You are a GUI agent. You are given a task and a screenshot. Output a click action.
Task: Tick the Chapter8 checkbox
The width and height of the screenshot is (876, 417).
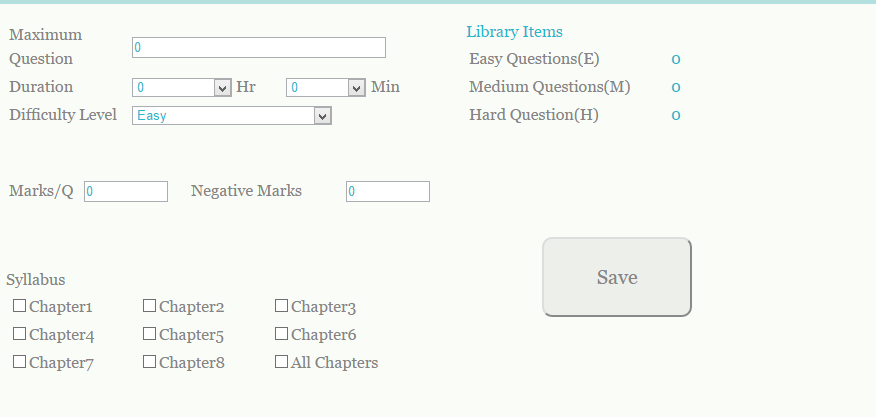point(149,362)
